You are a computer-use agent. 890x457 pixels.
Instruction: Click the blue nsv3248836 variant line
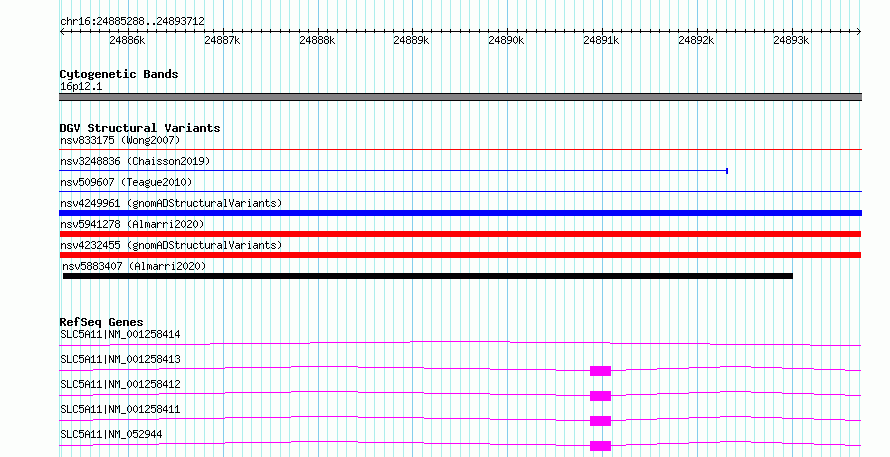pyautogui.click(x=393, y=171)
